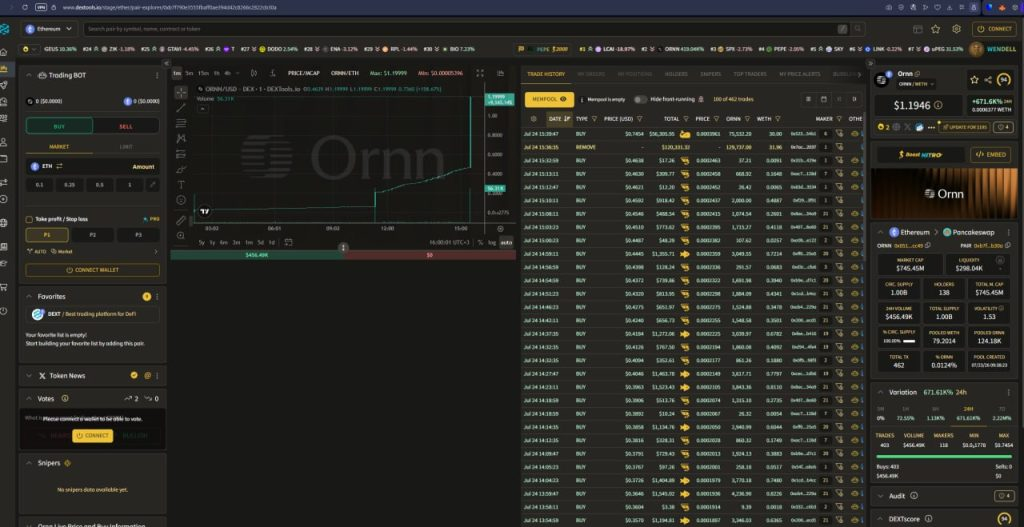
Task: Click the DEXTscore 94 circular gauge
Action: 1004,519
